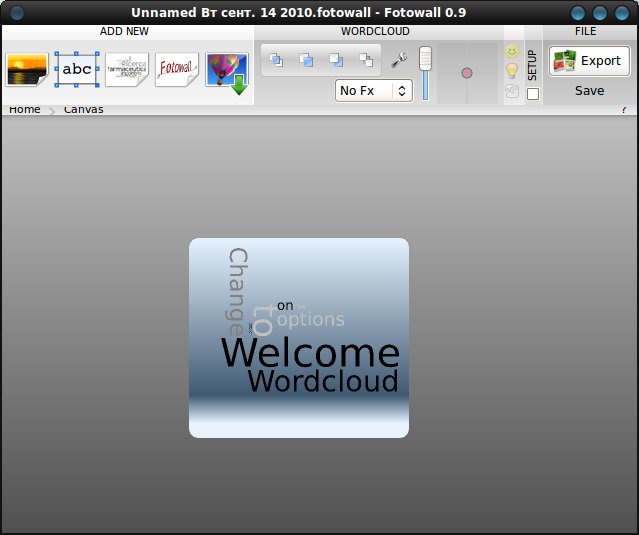
Task: Click third stacking order icon
Action: pos(336,60)
